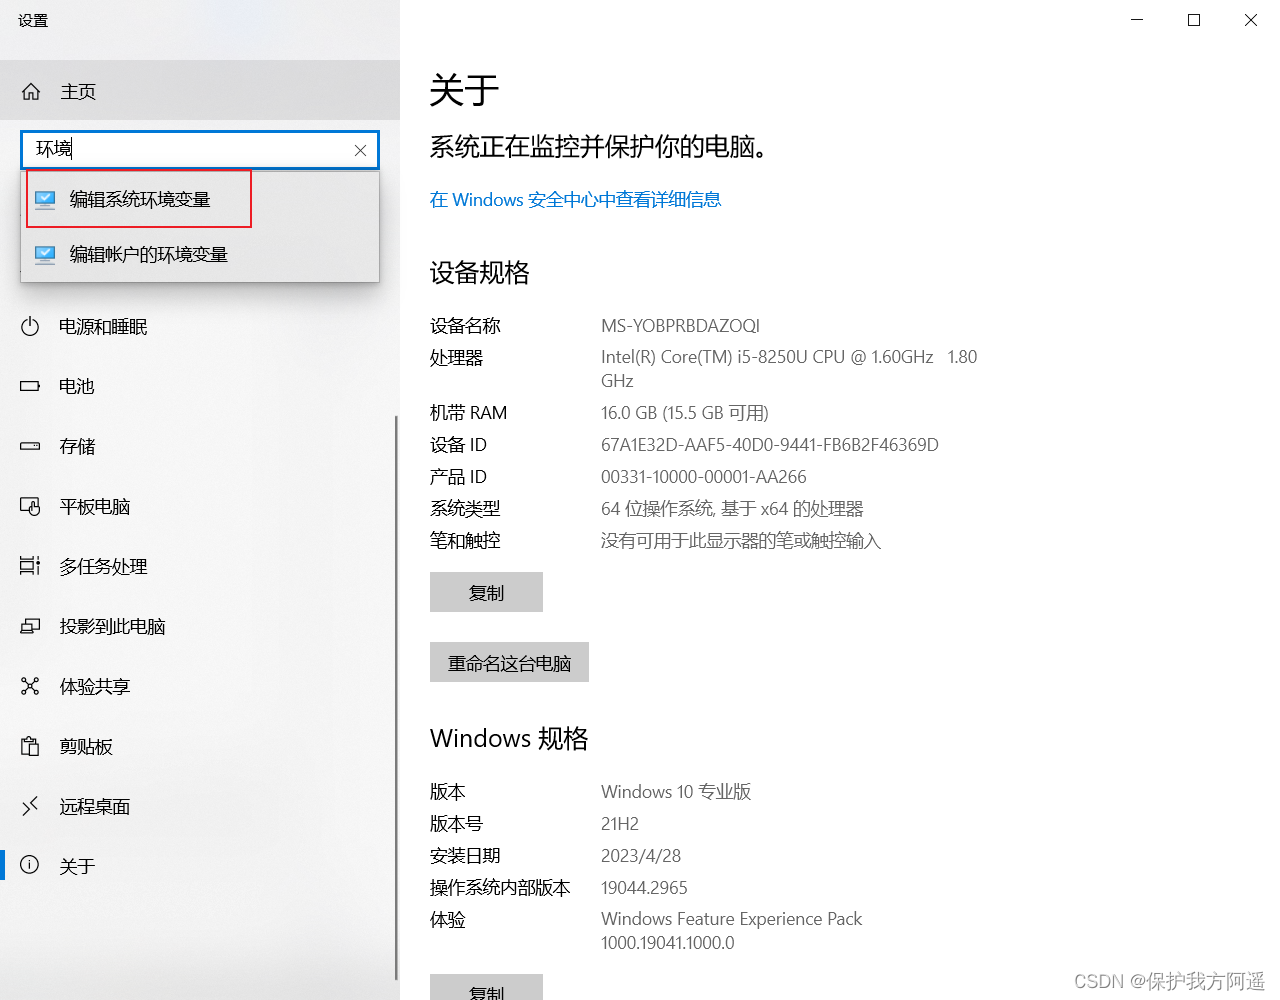Click OS build 19044.2965
This screenshot has width=1280, height=1000.
tap(644, 888)
